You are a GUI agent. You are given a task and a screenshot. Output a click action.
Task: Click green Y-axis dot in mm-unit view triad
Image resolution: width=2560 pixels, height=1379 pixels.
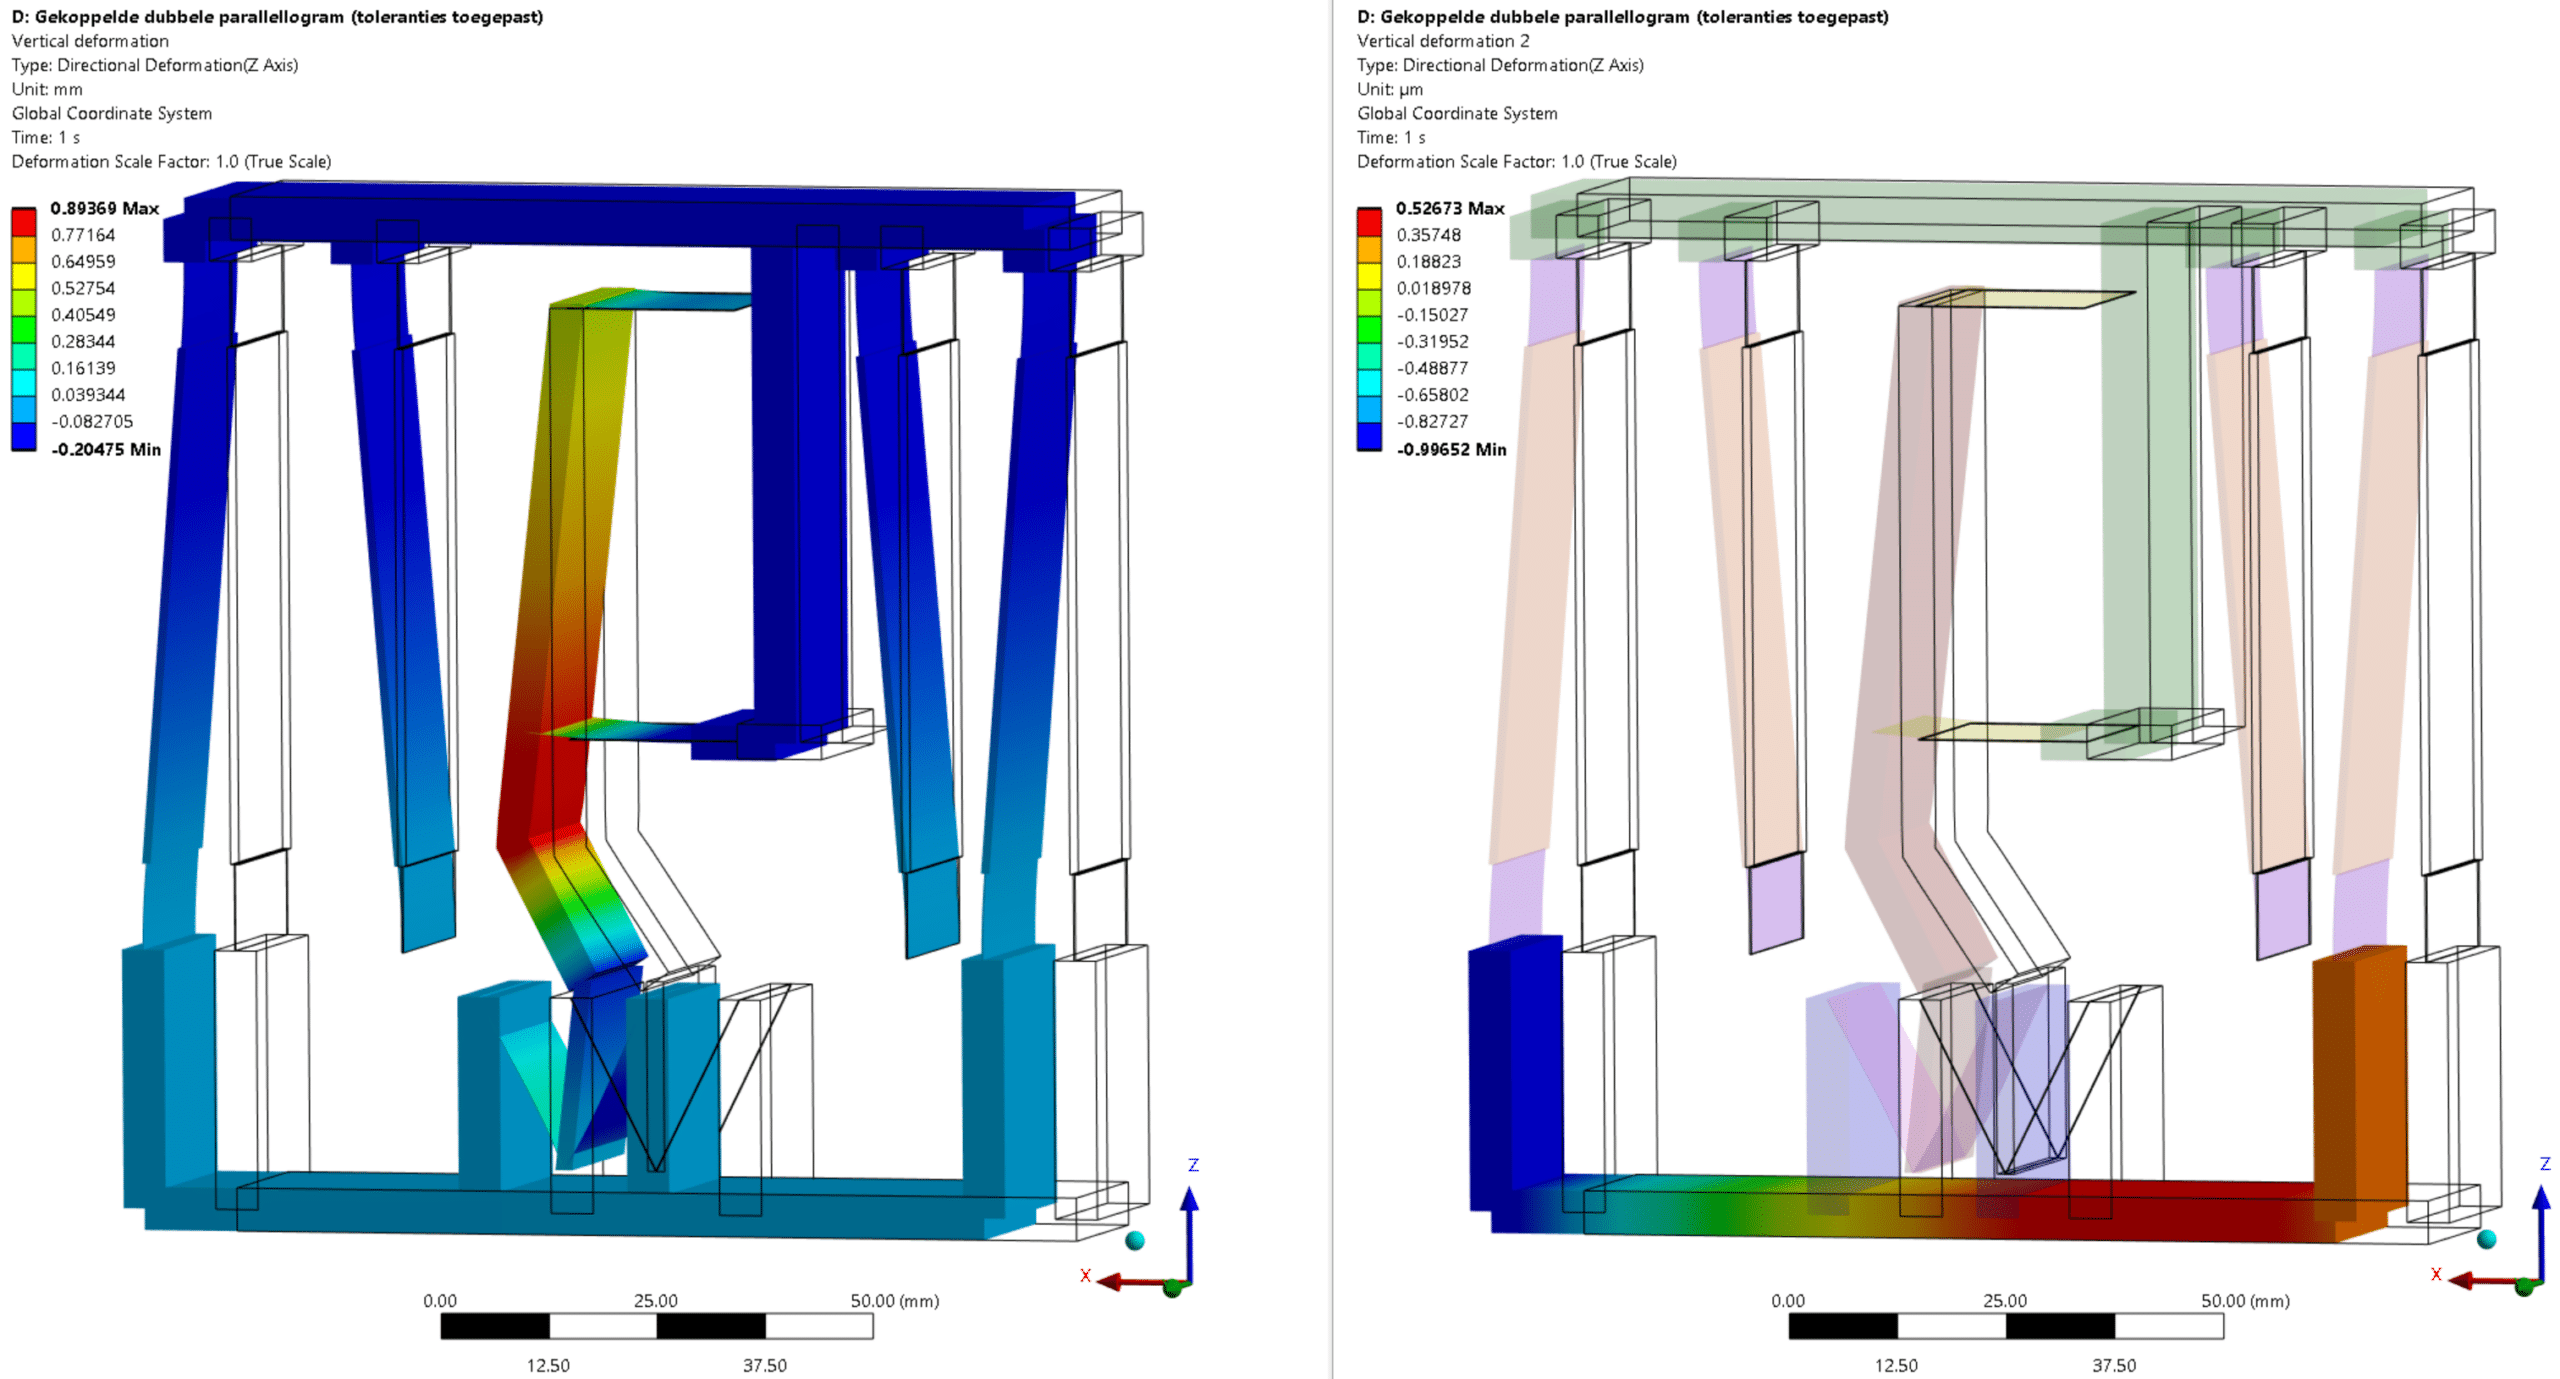click(x=1172, y=1289)
